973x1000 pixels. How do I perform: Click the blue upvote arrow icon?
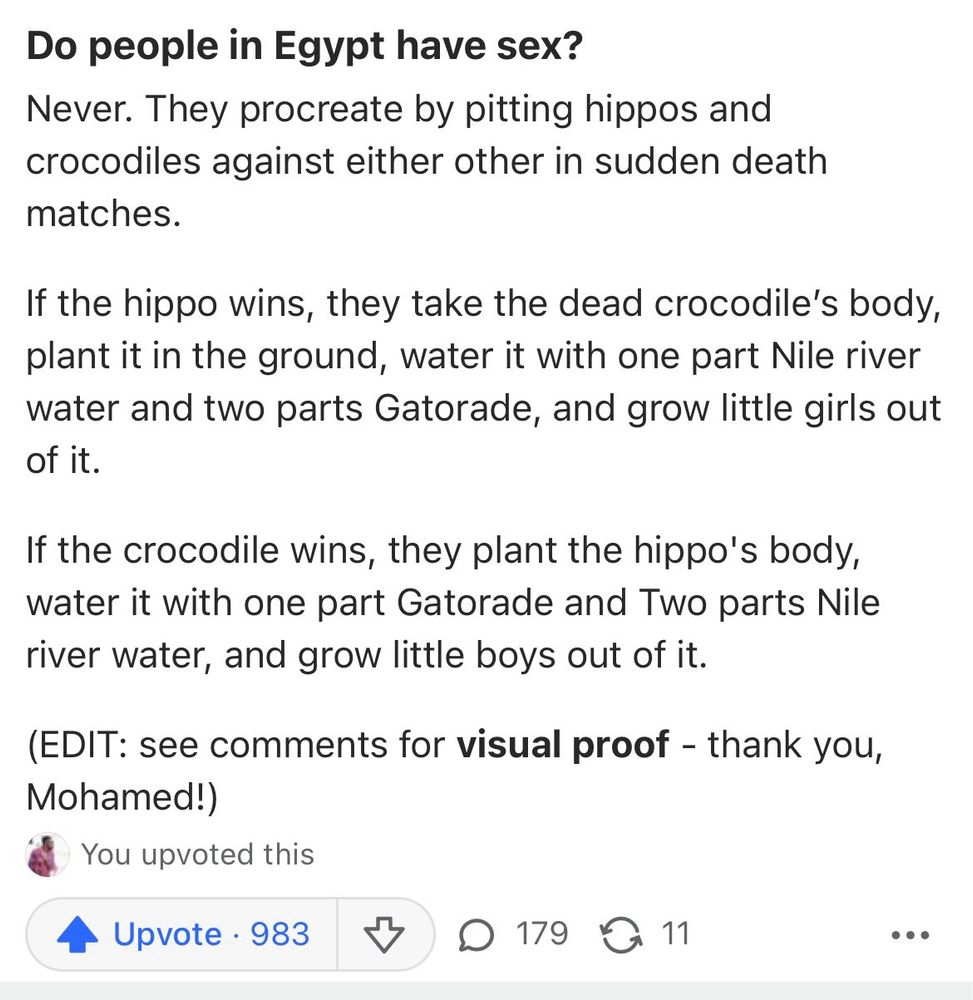[77, 935]
